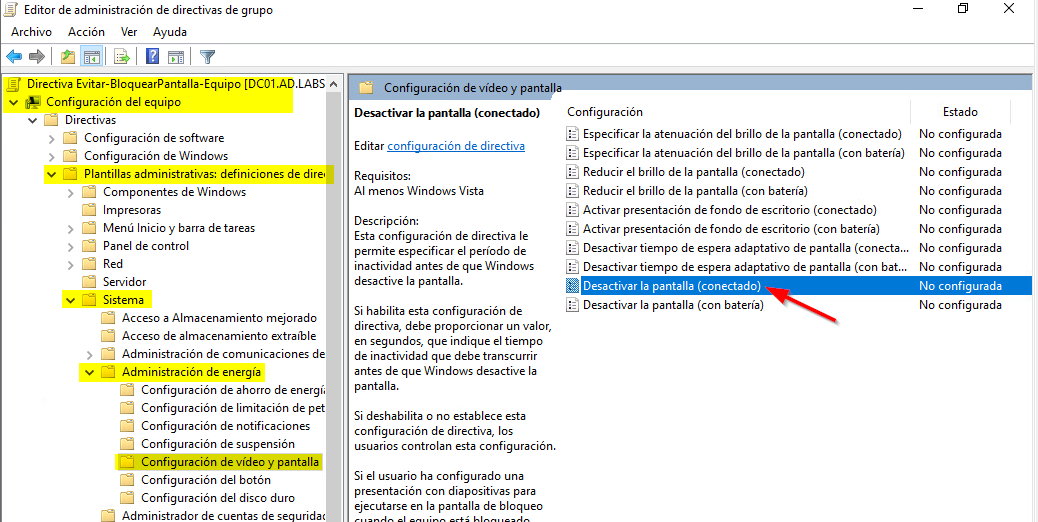Select 'Configuración de suspensión' in the tree
Screen dimensions: 1038x522
pos(217,444)
